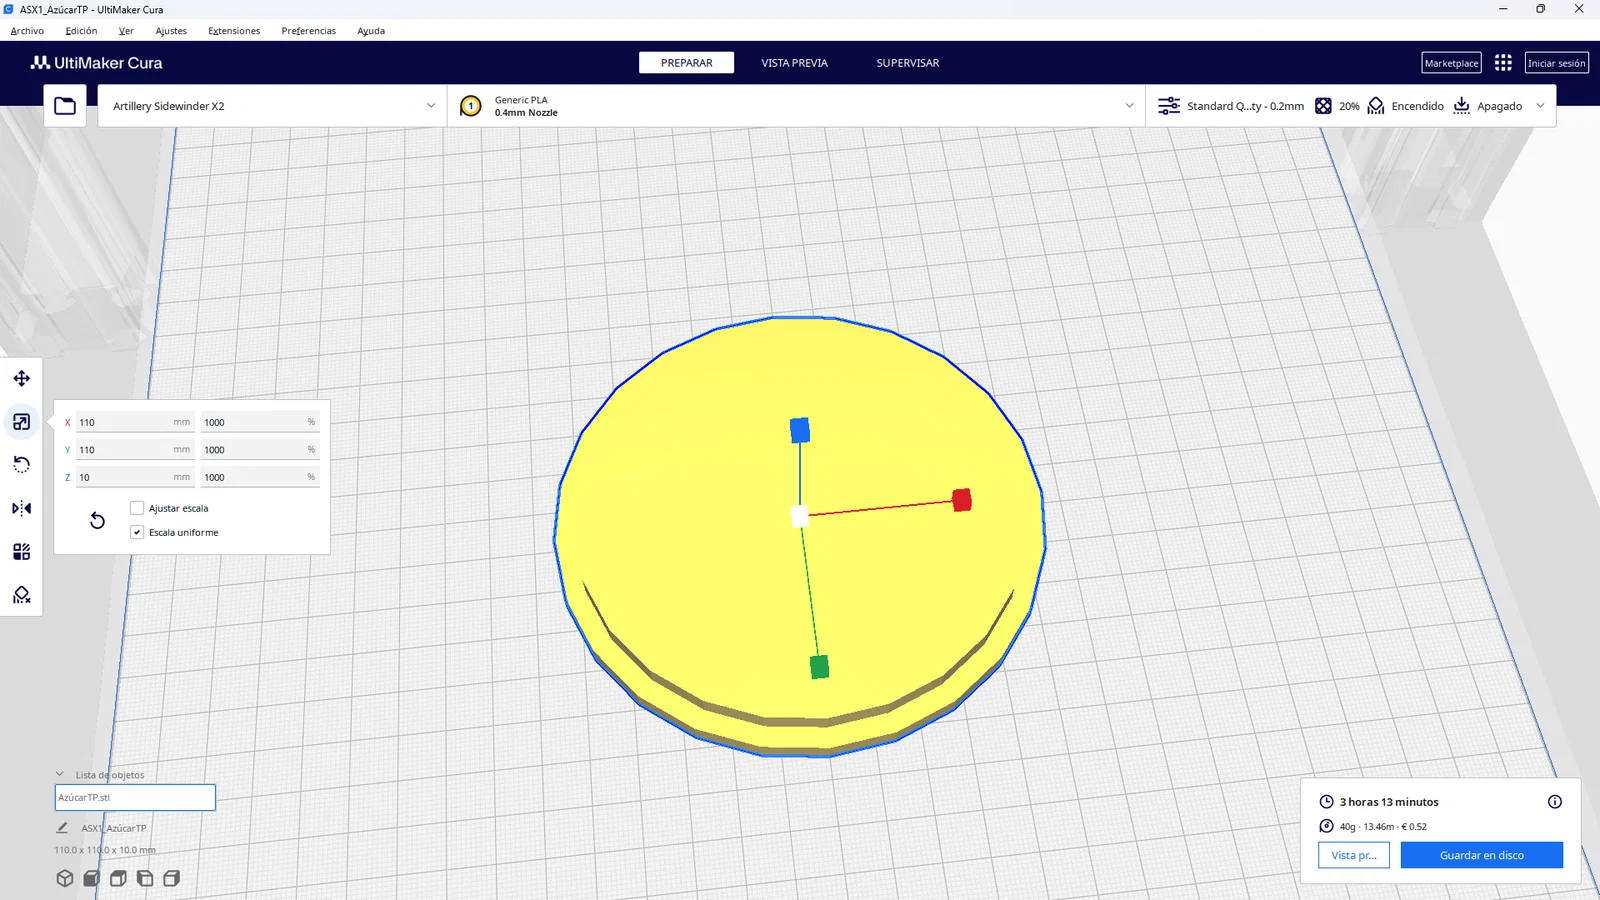Viewport: 1600px width, 900px height.
Task: Open the Extensiones menu
Action: [x=234, y=31]
